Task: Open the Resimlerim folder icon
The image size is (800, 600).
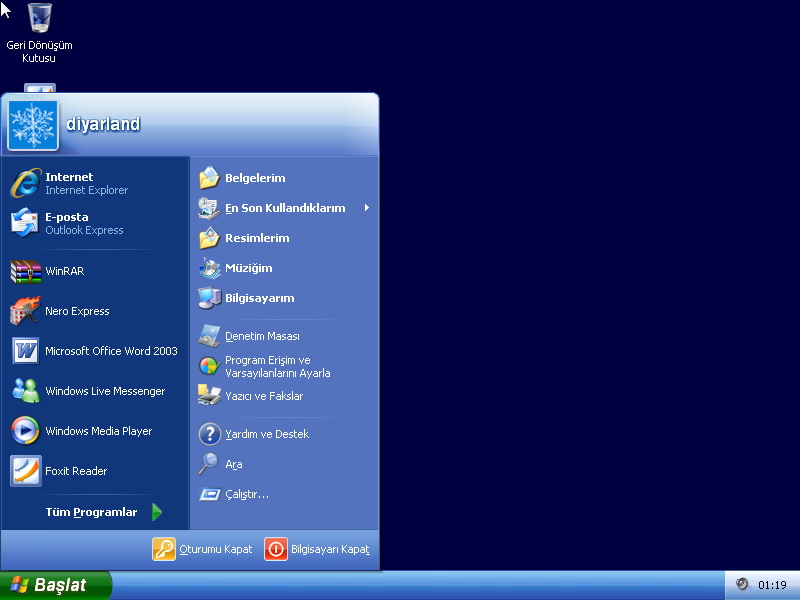Action: (209, 238)
